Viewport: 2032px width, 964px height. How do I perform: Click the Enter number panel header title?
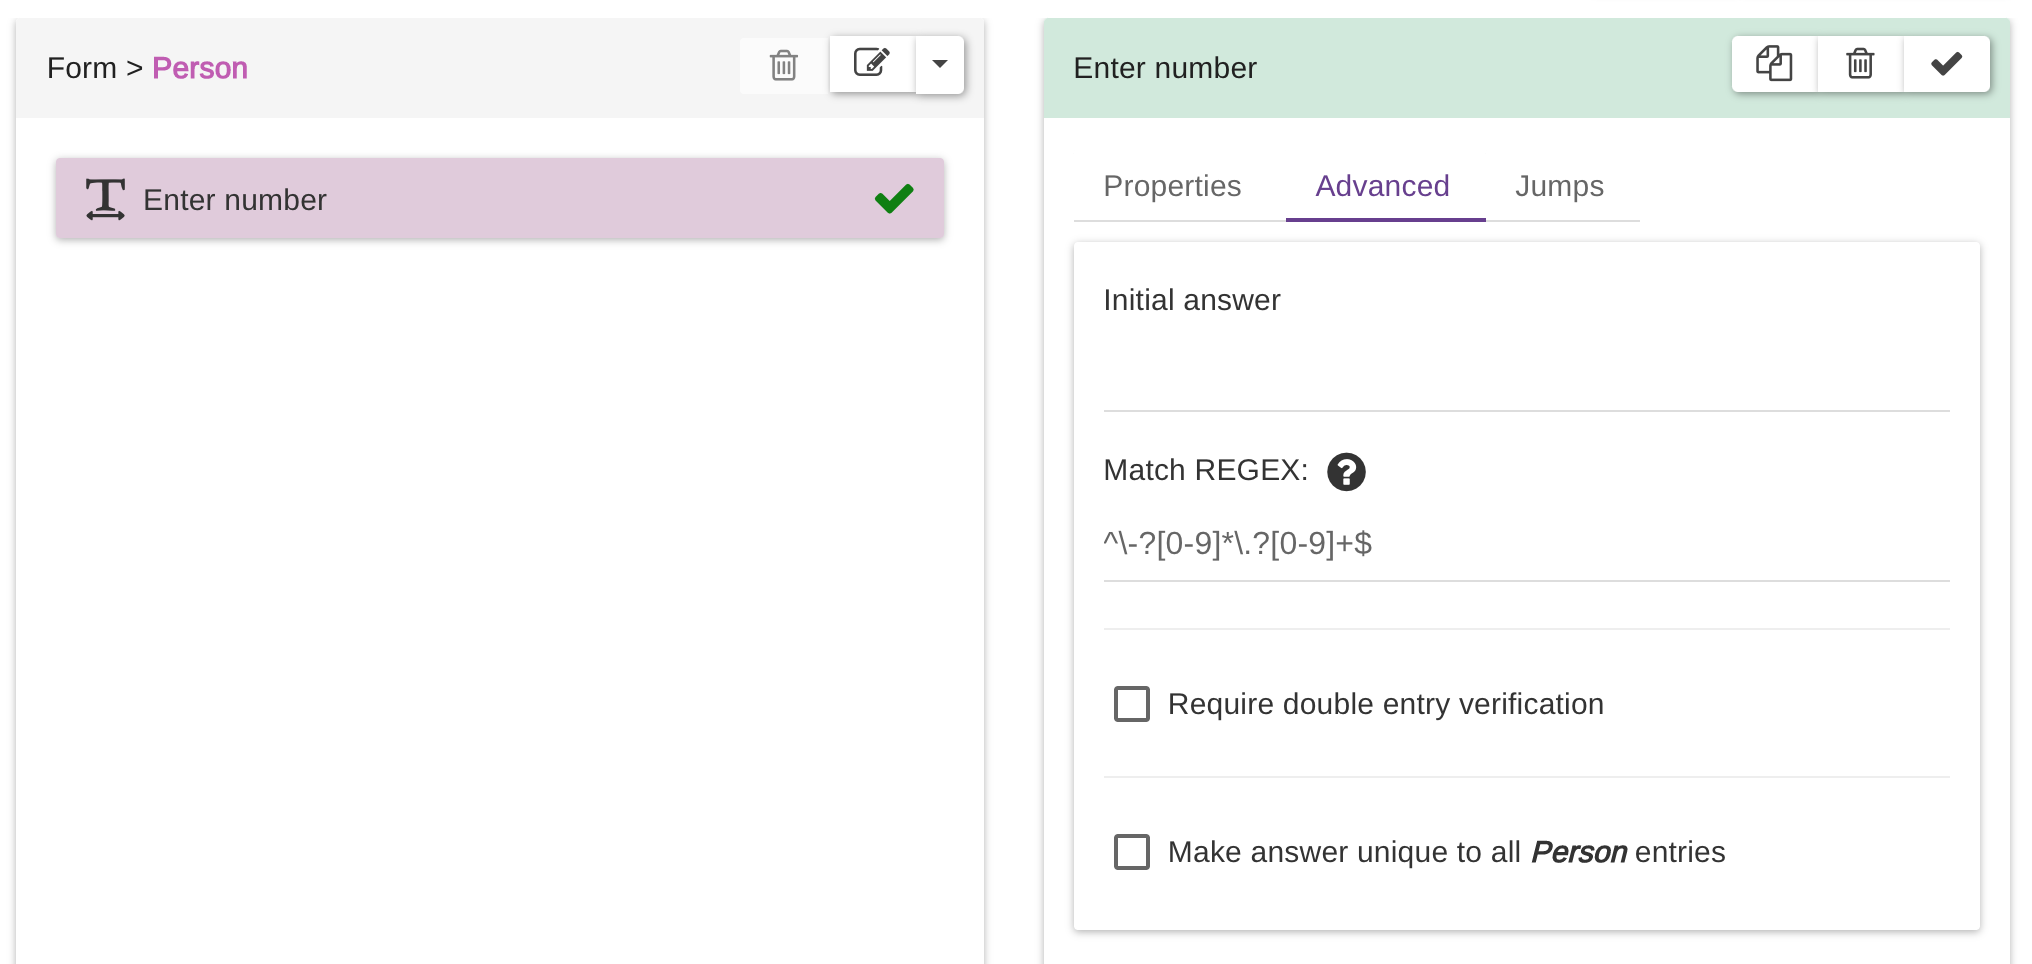pyautogui.click(x=1165, y=68)
